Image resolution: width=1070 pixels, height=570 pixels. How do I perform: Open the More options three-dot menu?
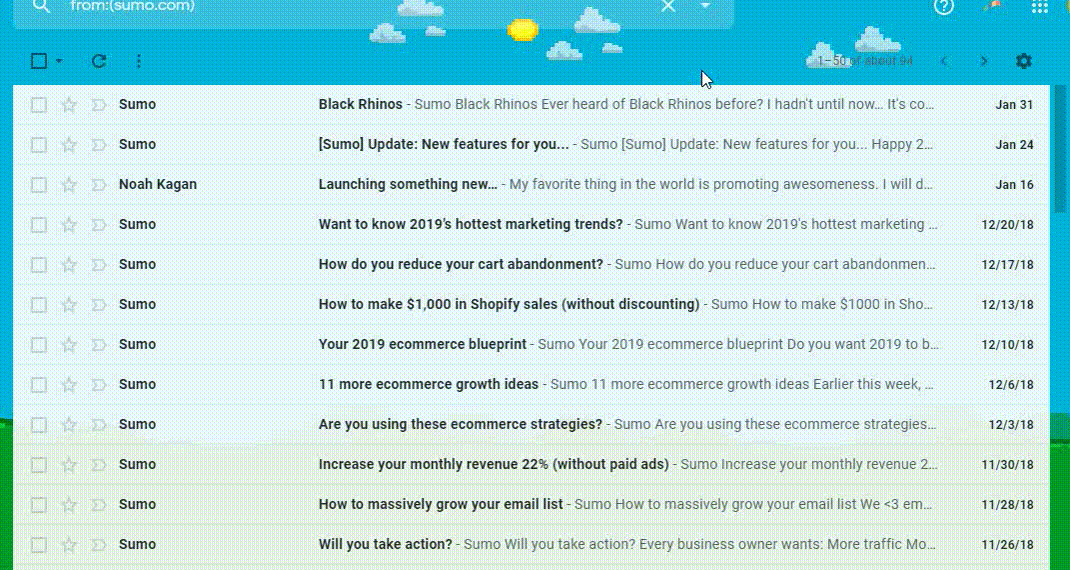pyautogui.click(x=138, y=61)
